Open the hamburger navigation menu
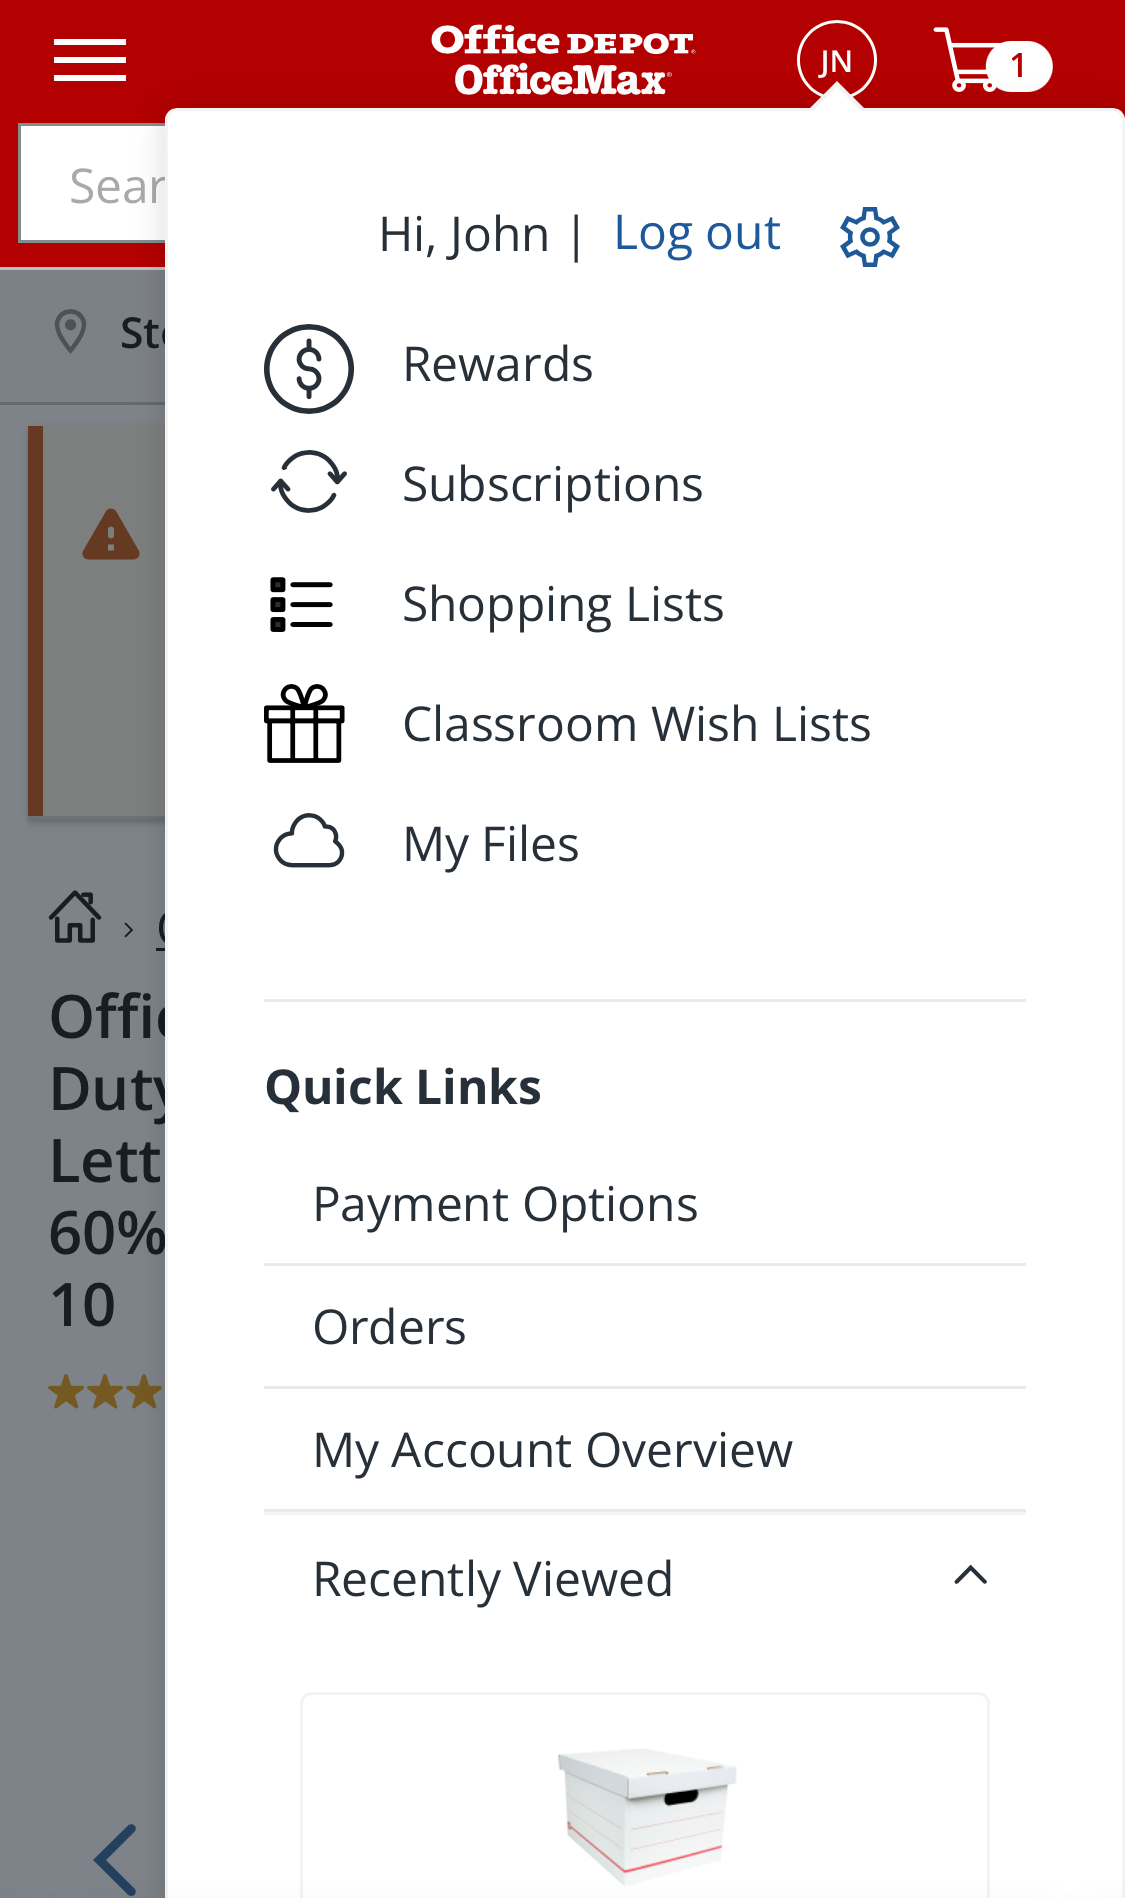The image size is (1125, 1898). pos(89,60)
